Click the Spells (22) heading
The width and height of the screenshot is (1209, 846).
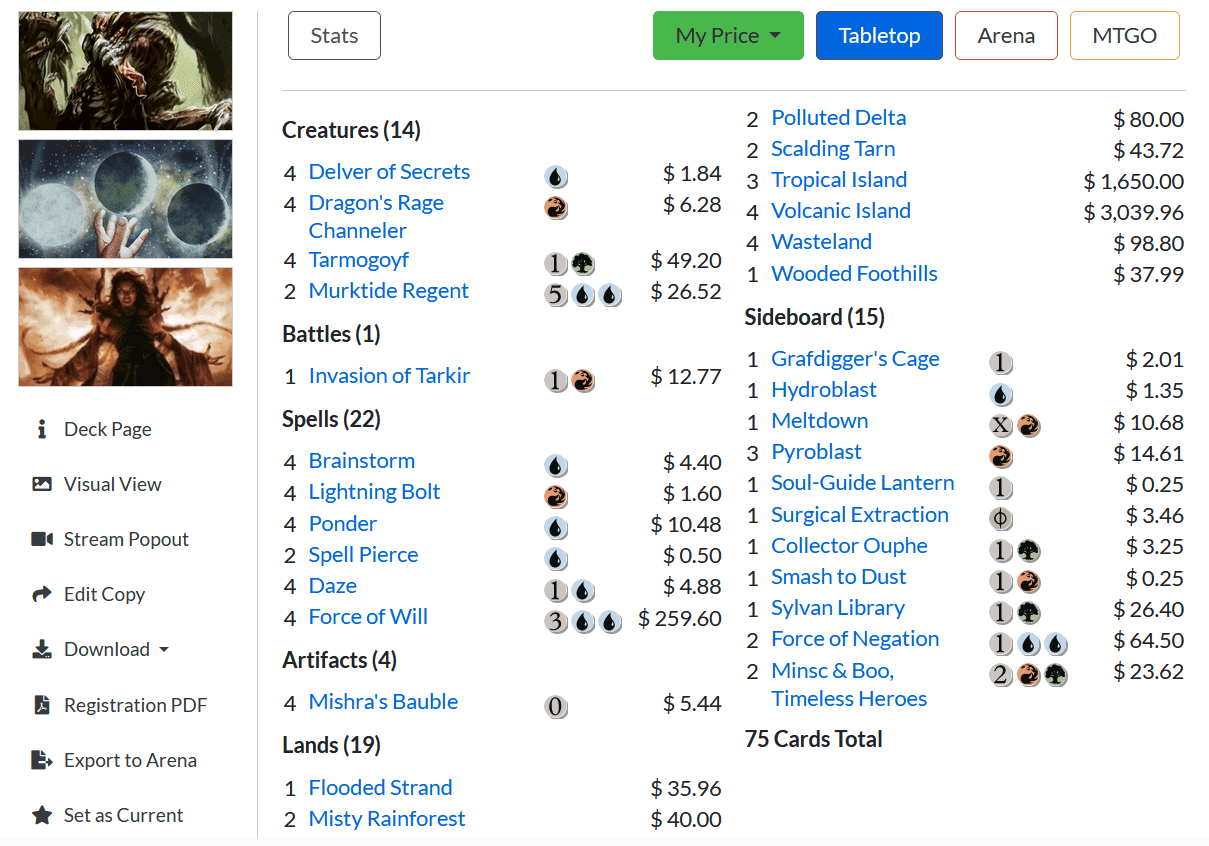pos(332,419)
